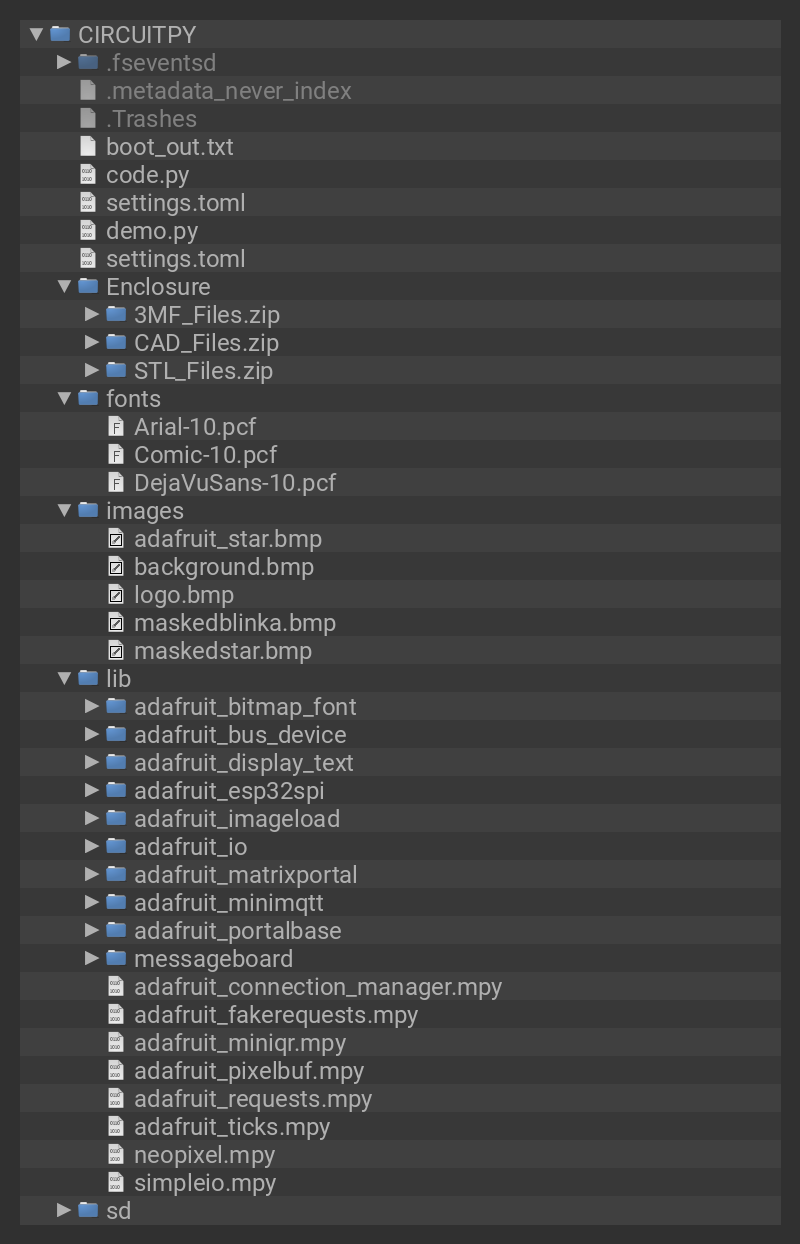Screen dimensions: 800x1244
Task: Click the code.py file icon
Action: pos(88,175)
